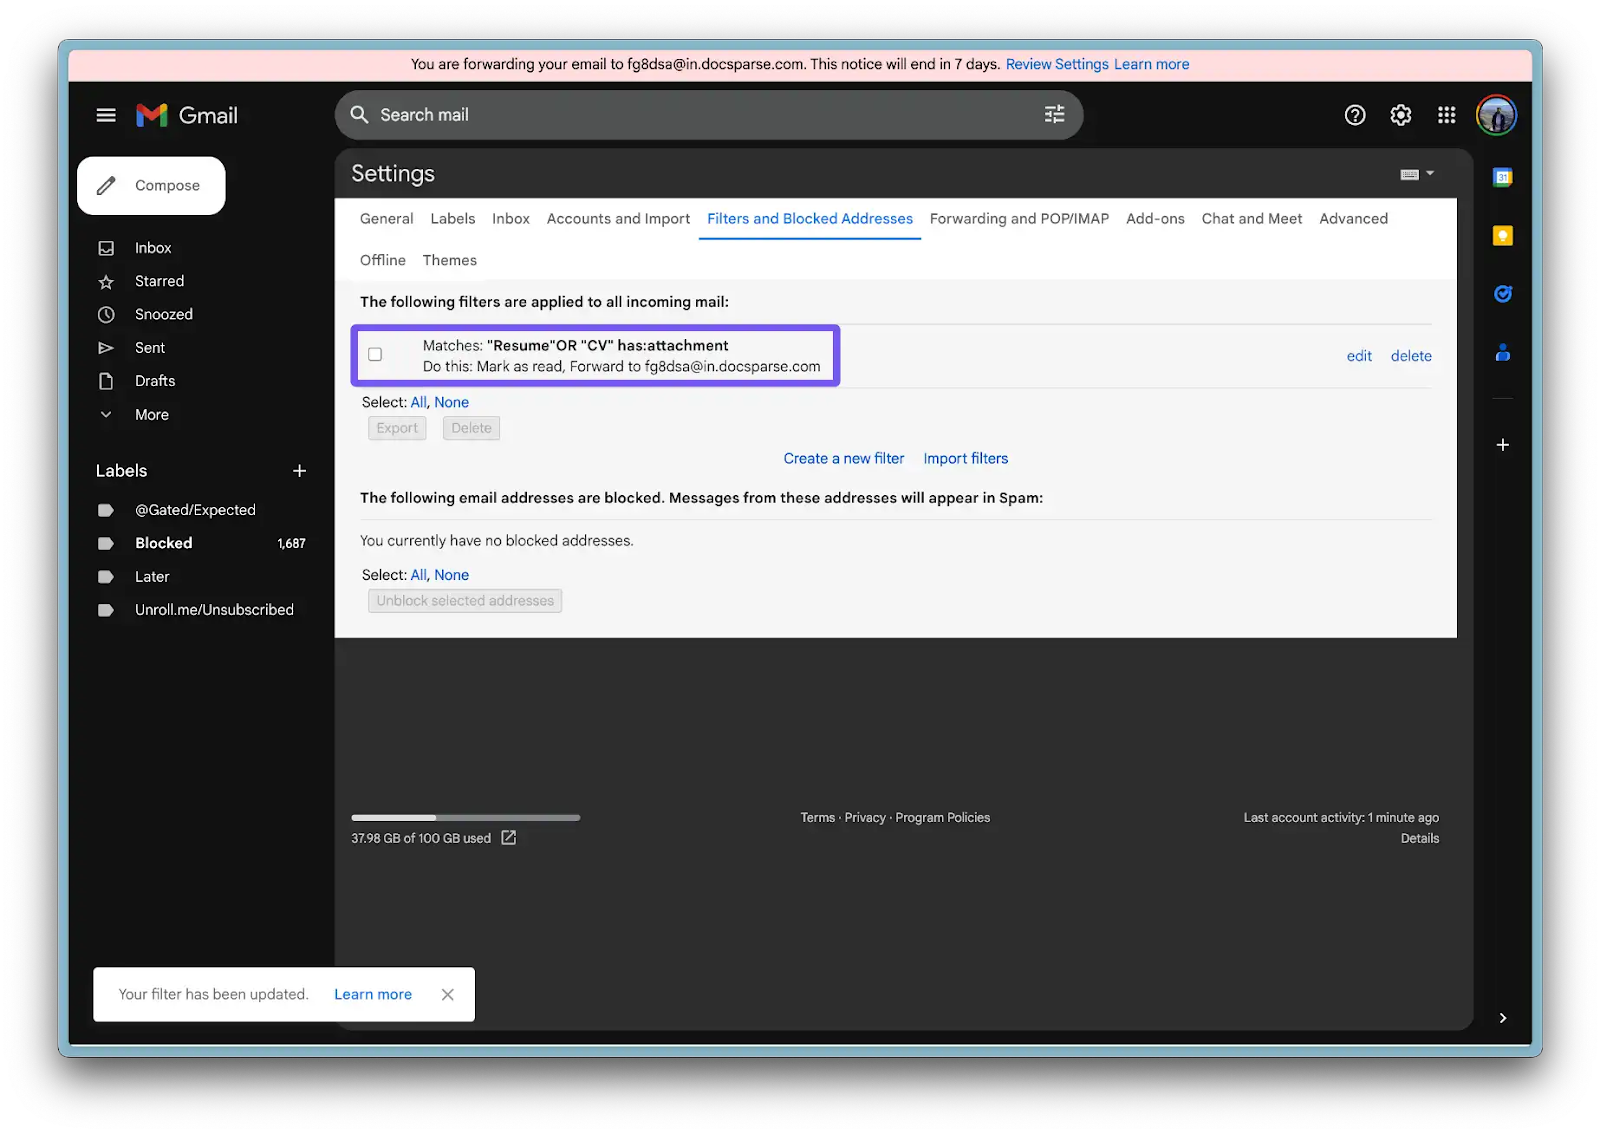Viewport: 1600px width, 1134px height.
Task: Delete the Resume OR CV filter
Action: 1410,356
